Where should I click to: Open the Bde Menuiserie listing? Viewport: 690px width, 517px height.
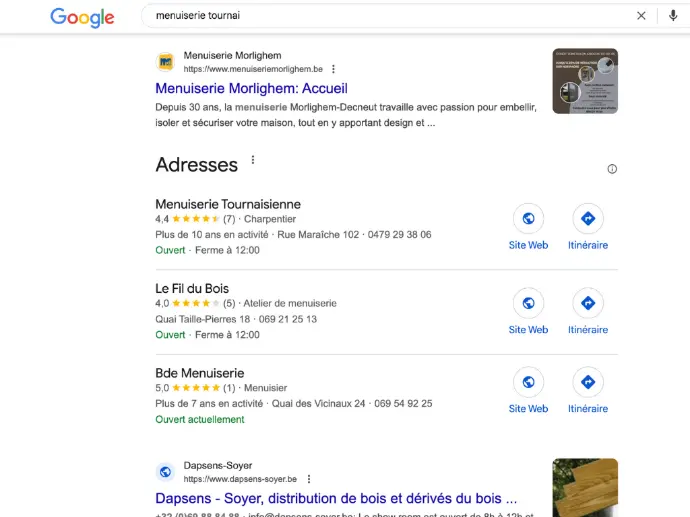click(199, 373)
